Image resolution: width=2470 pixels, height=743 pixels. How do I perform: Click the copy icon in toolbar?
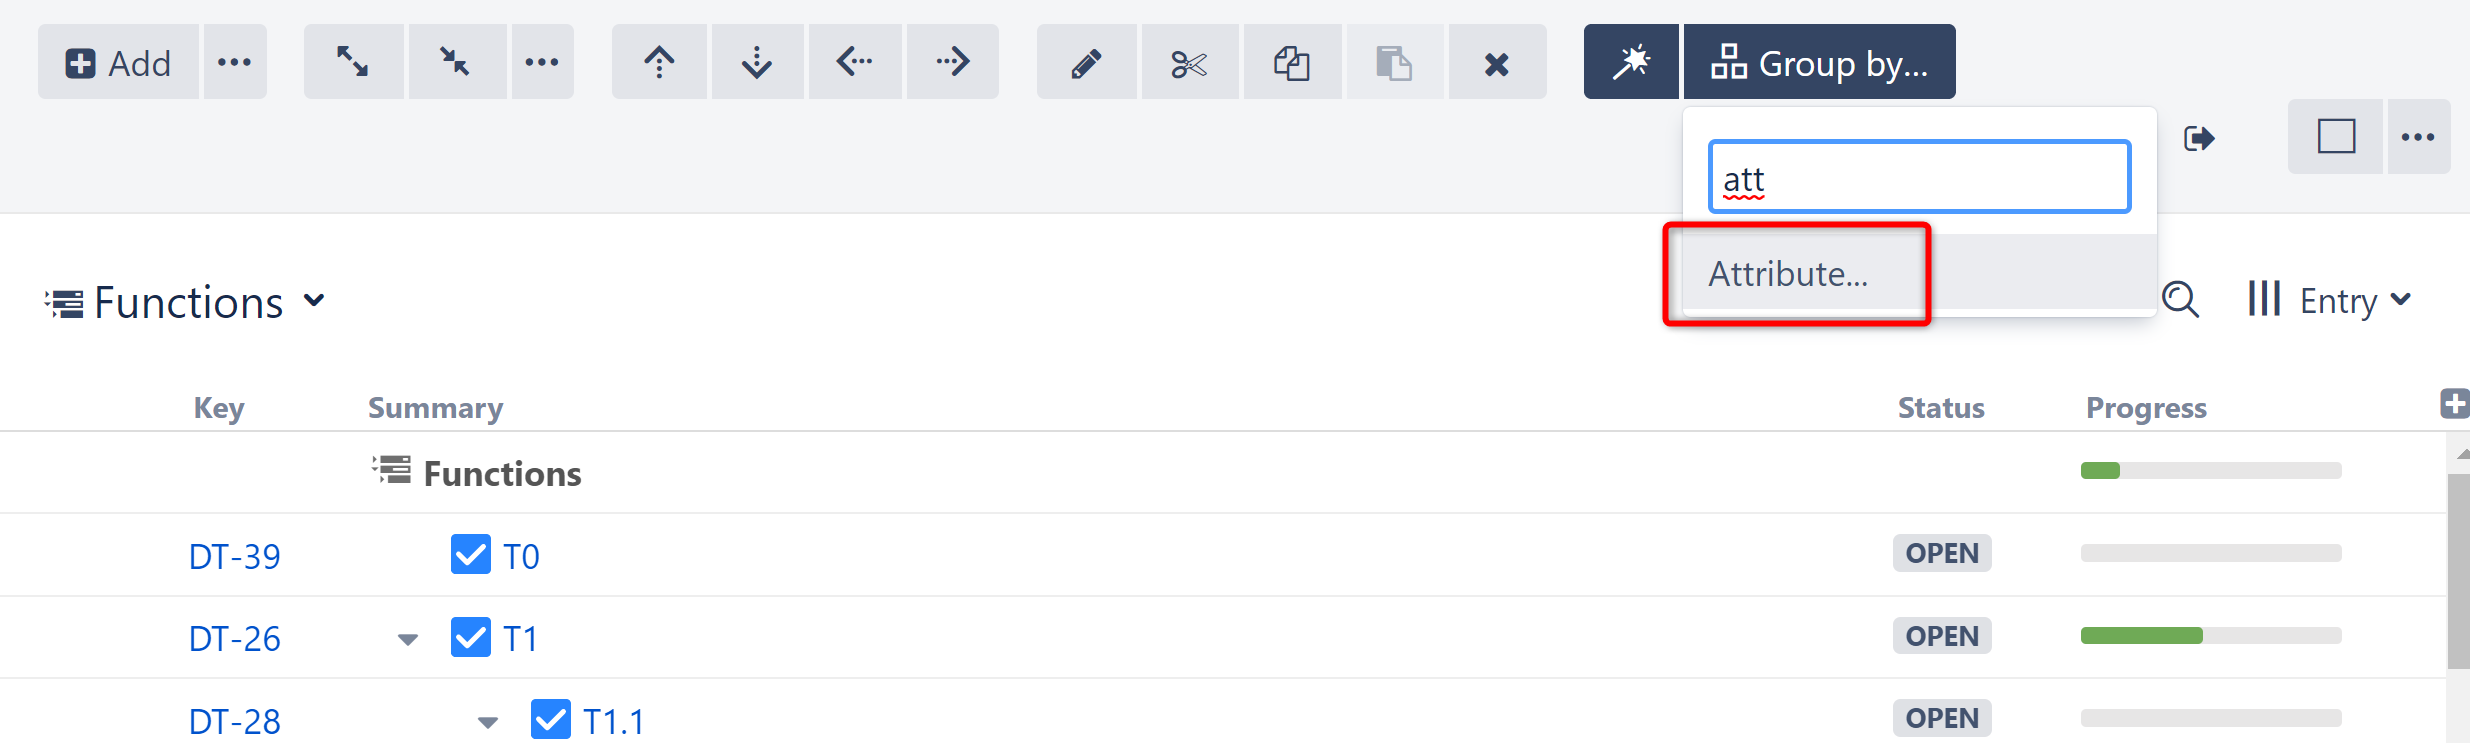pos(1291,63)
